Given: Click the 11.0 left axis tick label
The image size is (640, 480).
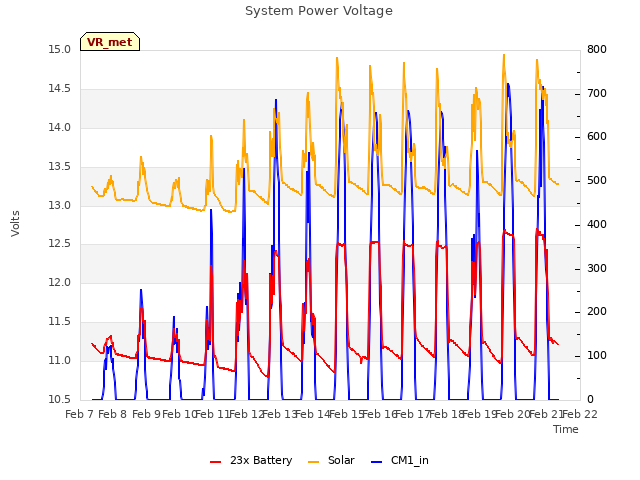Looking at the screenshot, I should click(60, 360).
